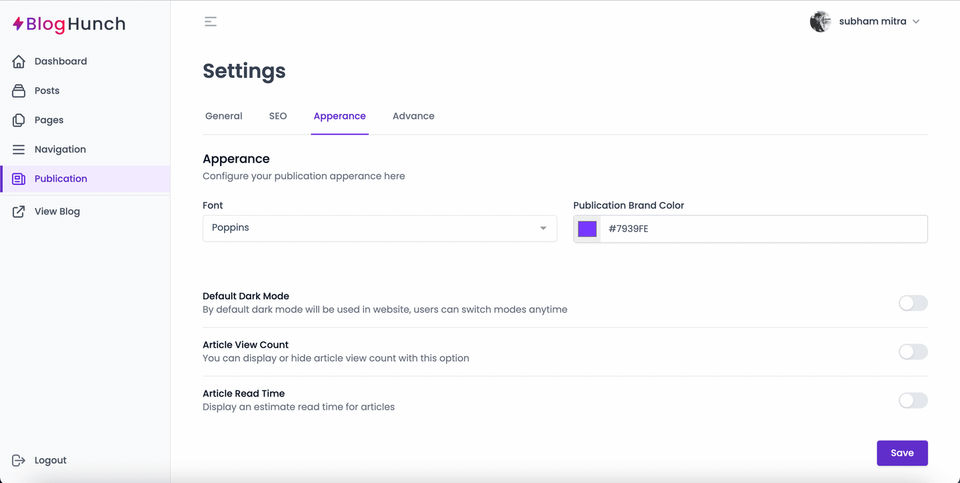Click the View Blog link
The height and width of the screenshot is (483, 960).
coord(57,212)
